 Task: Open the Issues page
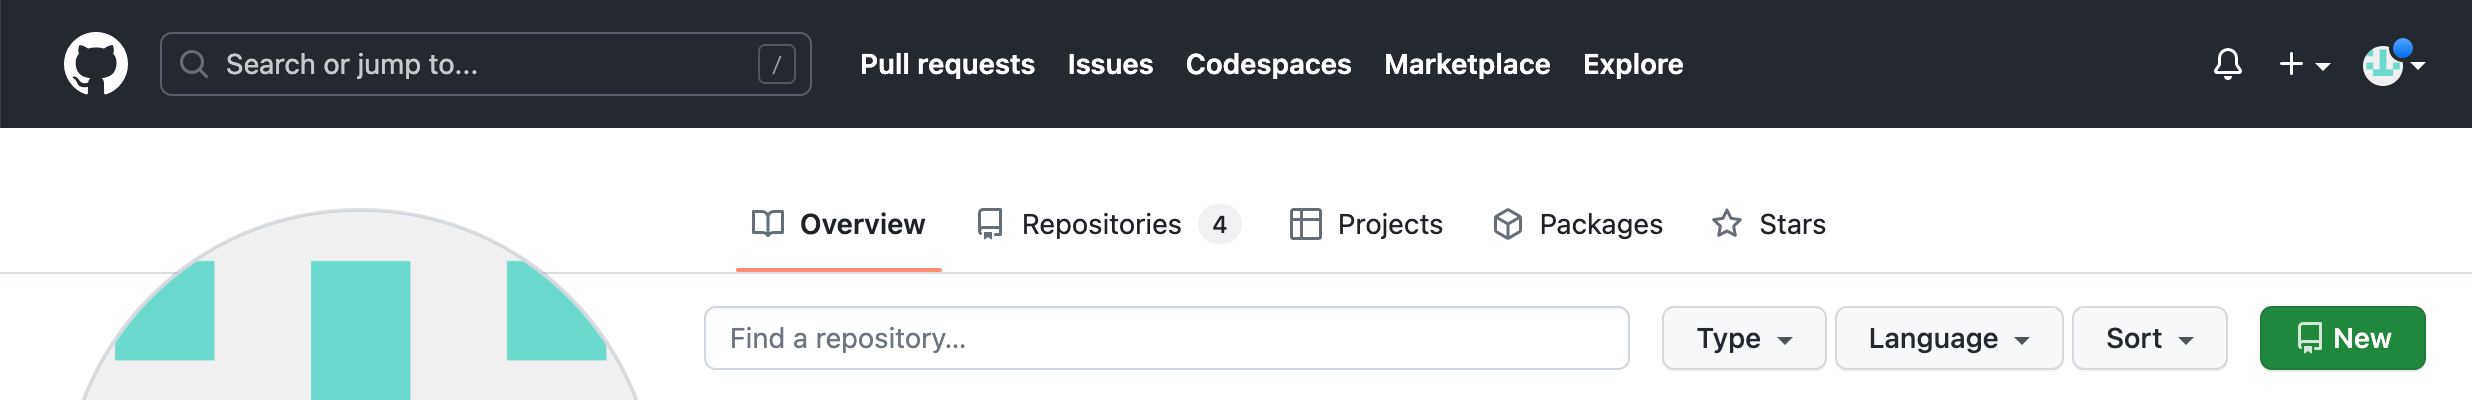pos(1110,64)
